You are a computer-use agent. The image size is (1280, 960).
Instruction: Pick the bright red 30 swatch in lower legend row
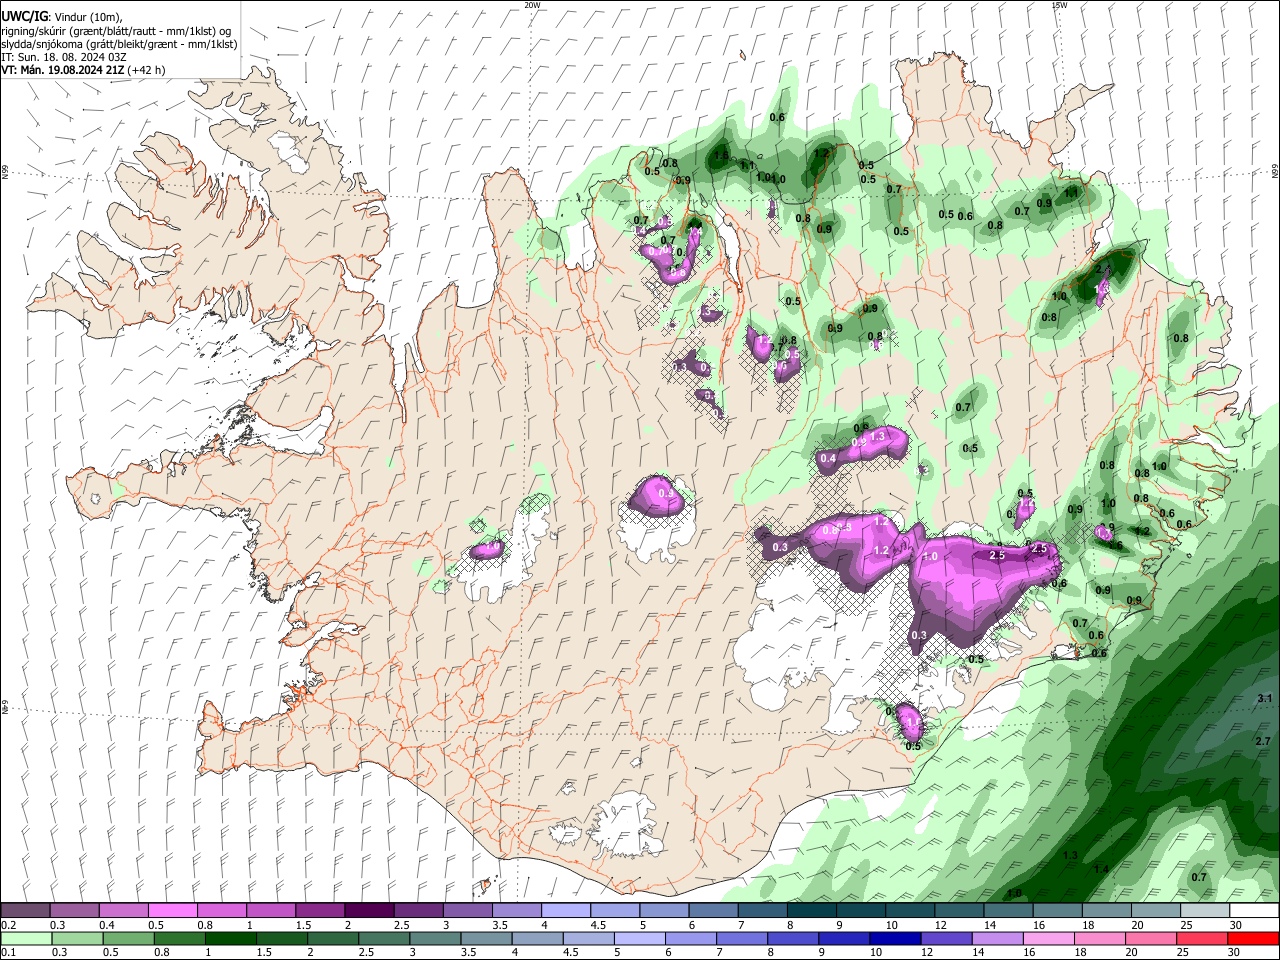[x=1252, y=938]
